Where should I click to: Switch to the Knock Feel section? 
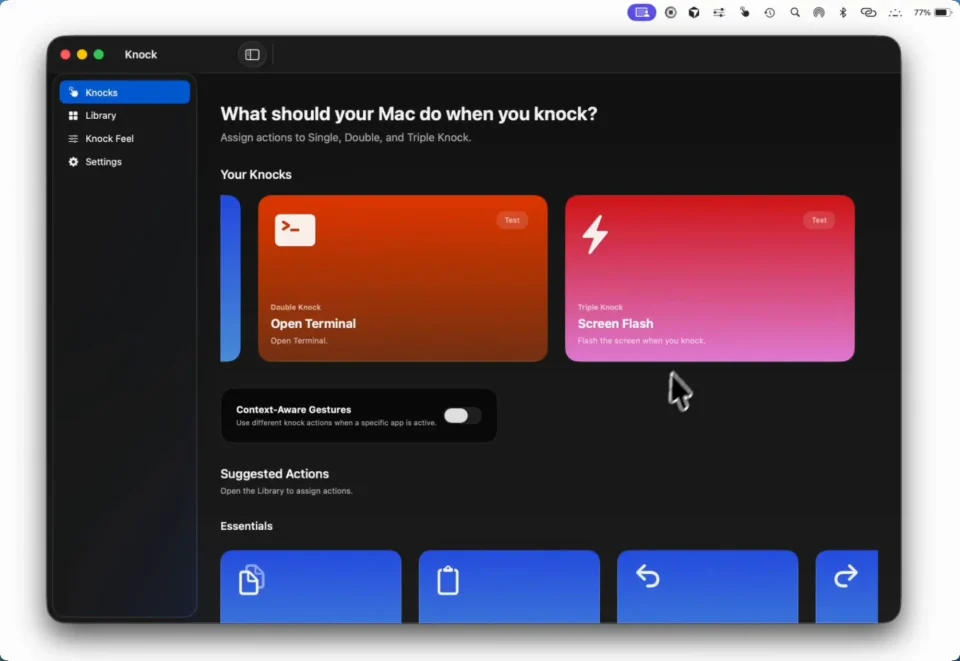(x=124, y=139)
